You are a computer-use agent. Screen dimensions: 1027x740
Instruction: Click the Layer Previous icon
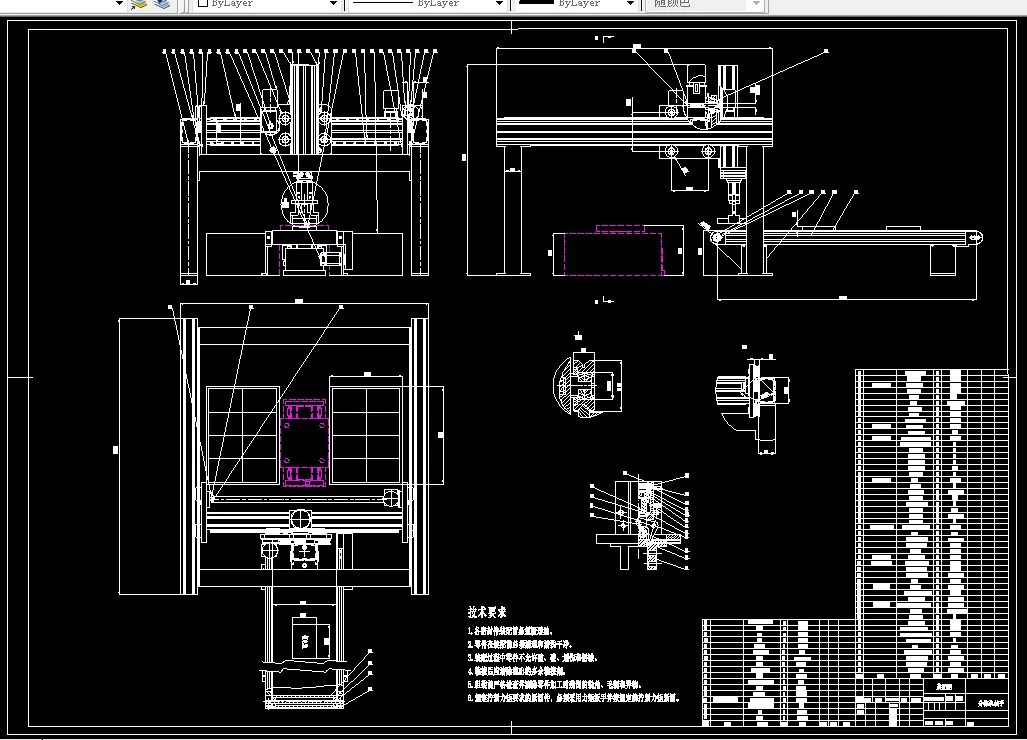click(162, 4)
